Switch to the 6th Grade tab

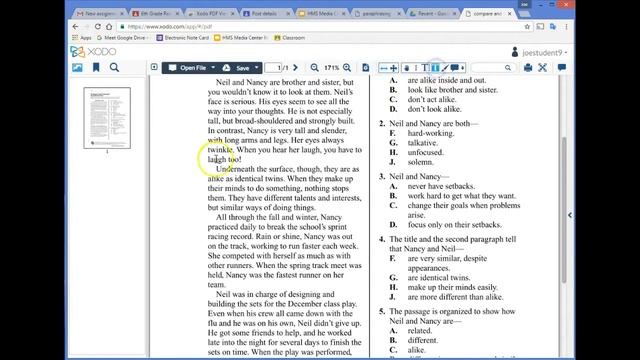156,13
